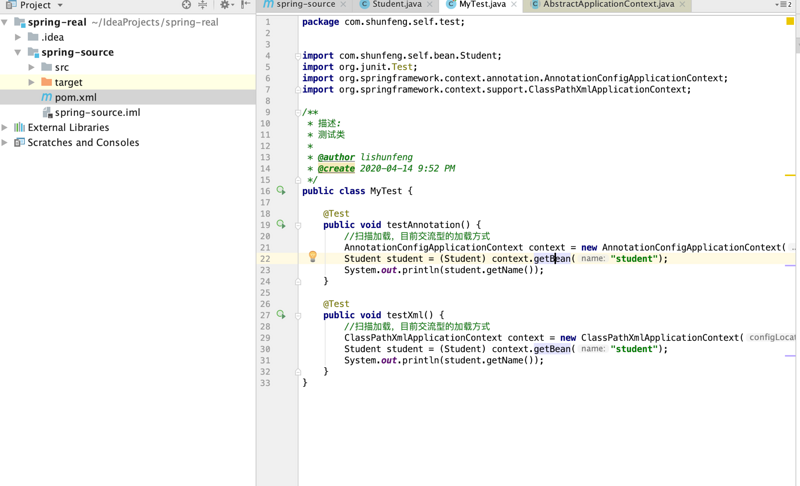Open the Project view dropdown
Image resolution: width=800 pixels, height=486 pixels.
(60, 5)
